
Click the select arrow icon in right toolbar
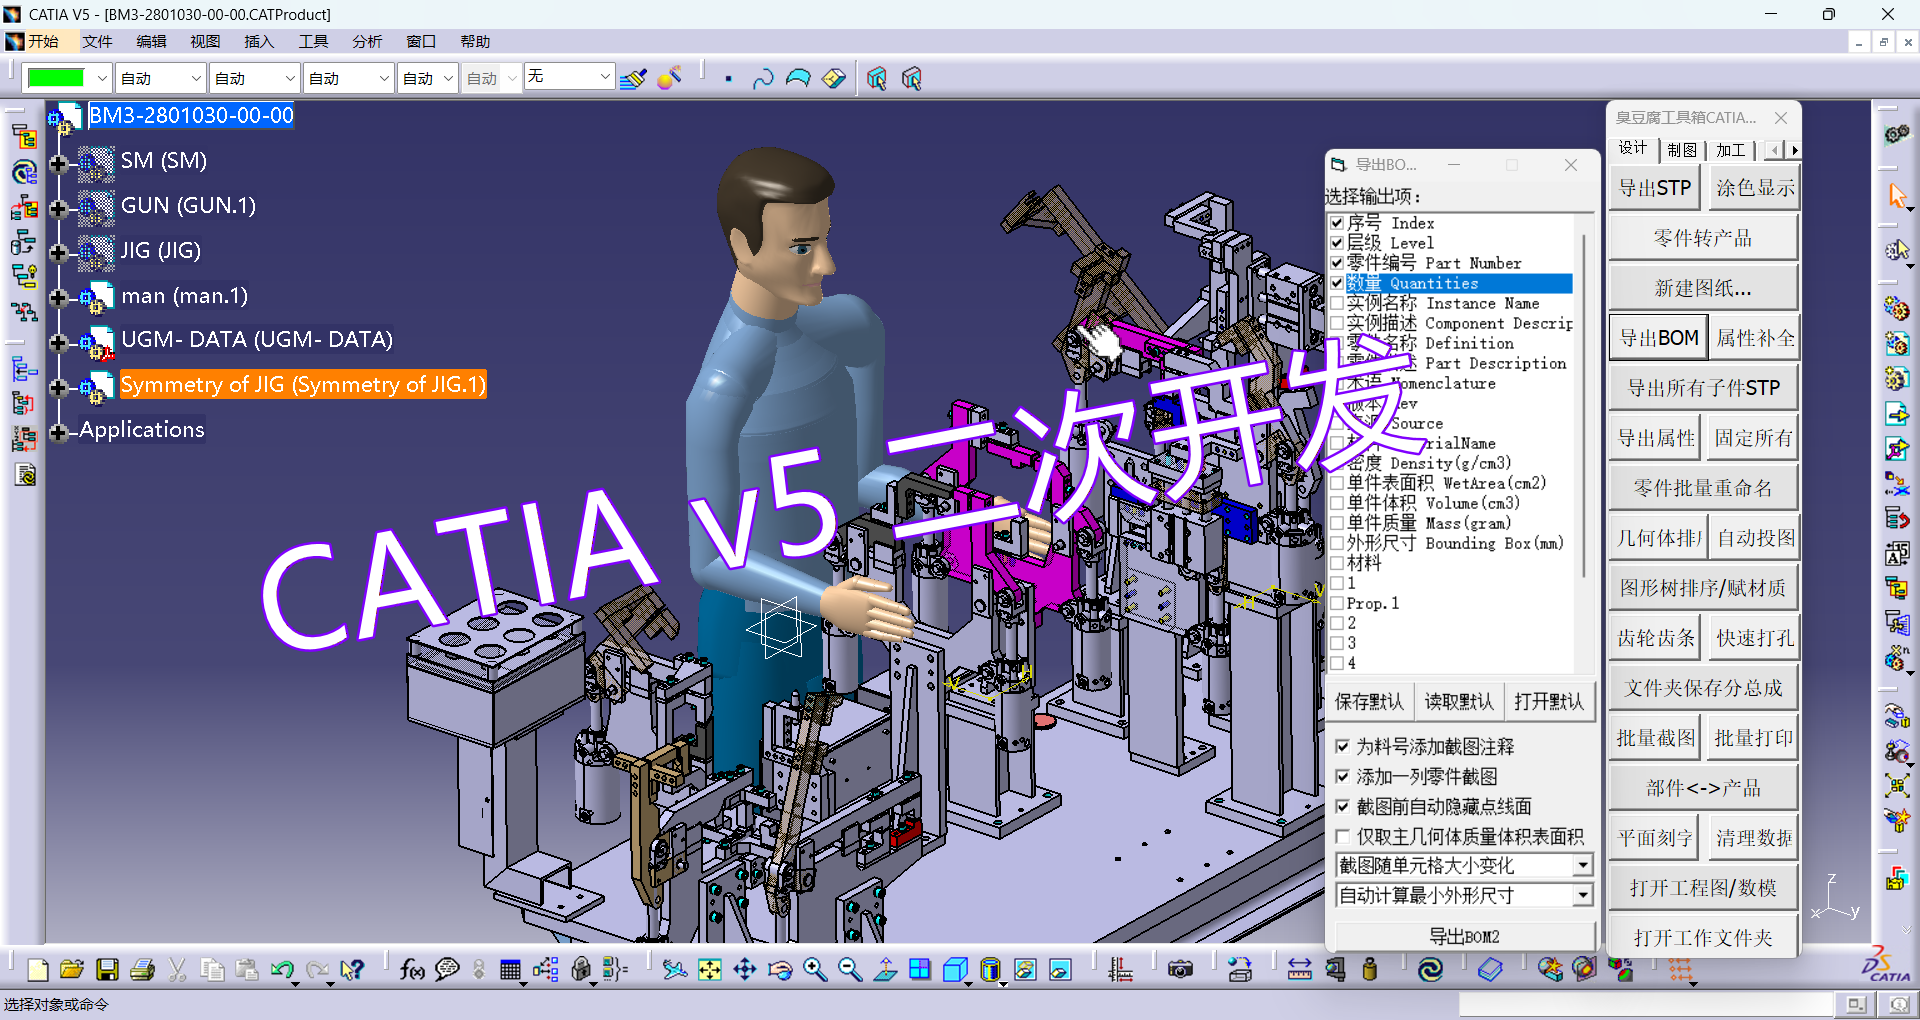1897,195
